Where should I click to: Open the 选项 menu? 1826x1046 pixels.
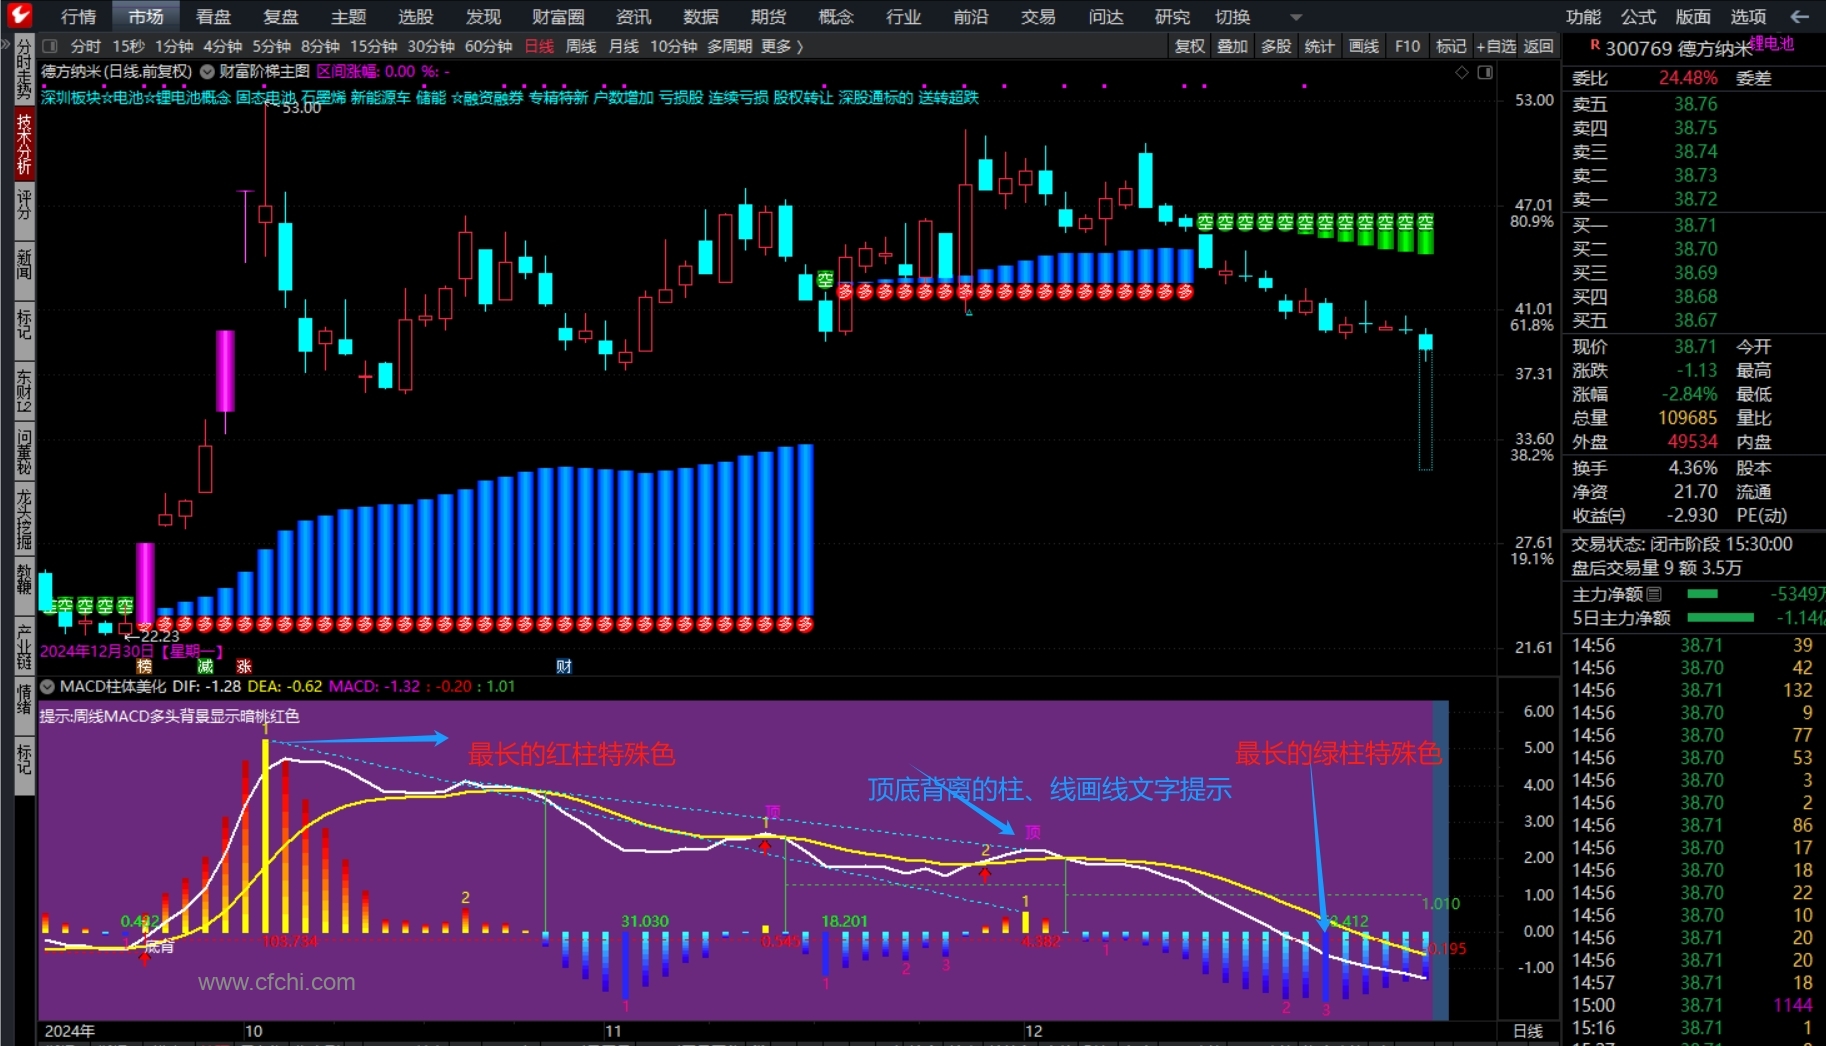coord(1748,17)
